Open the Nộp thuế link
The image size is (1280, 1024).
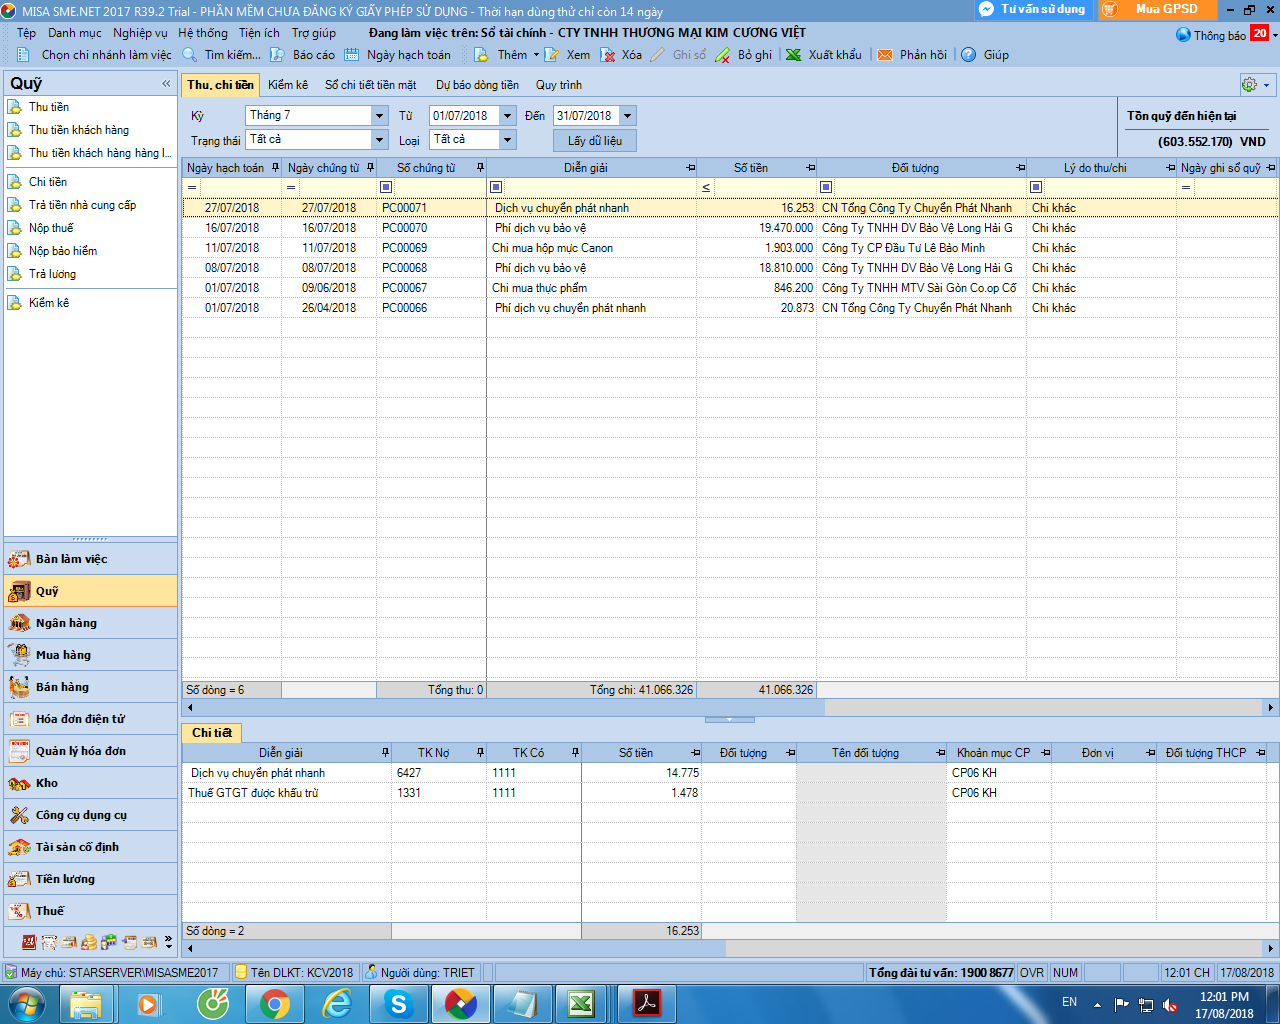[51, 228]
